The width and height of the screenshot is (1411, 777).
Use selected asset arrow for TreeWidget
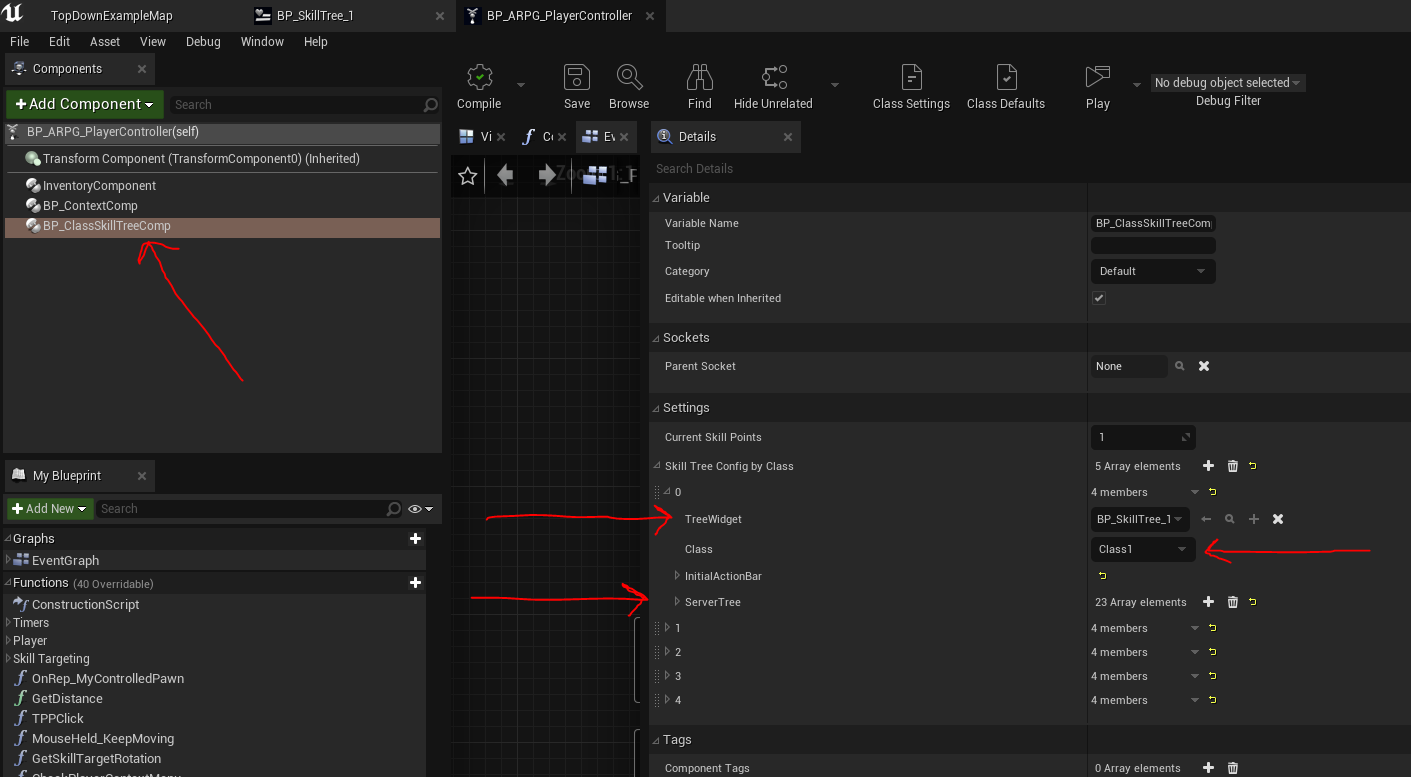click(x=1206, y=519)
